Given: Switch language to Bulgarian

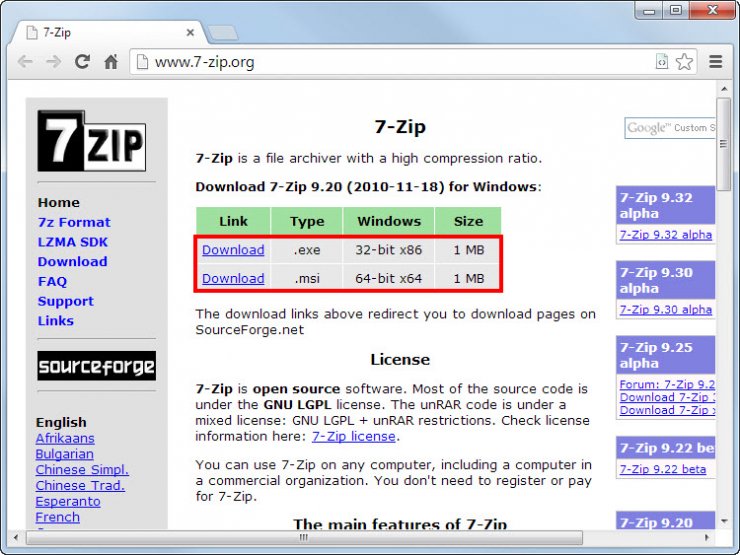Looking at the screenshot, I should point(65,454).
